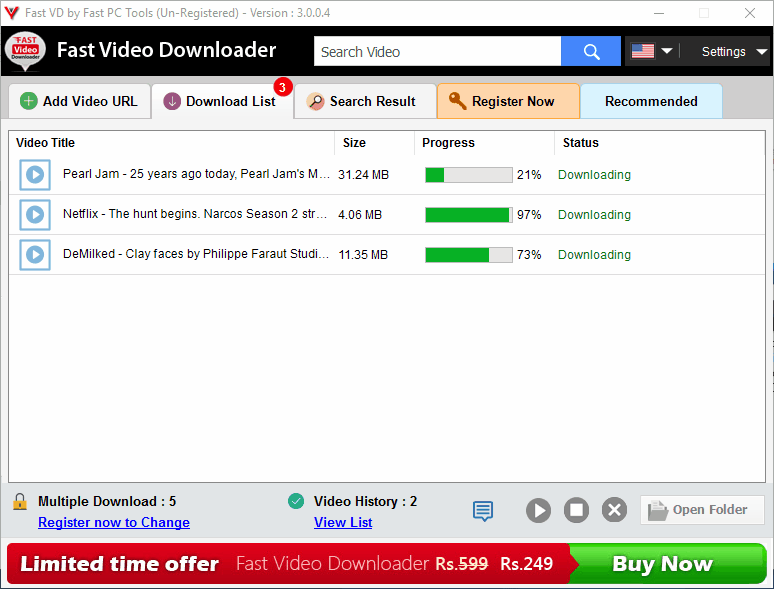774x589 pixels.
Task: Click the 11.35 MB size cell
Action: [x=363, y=255]
